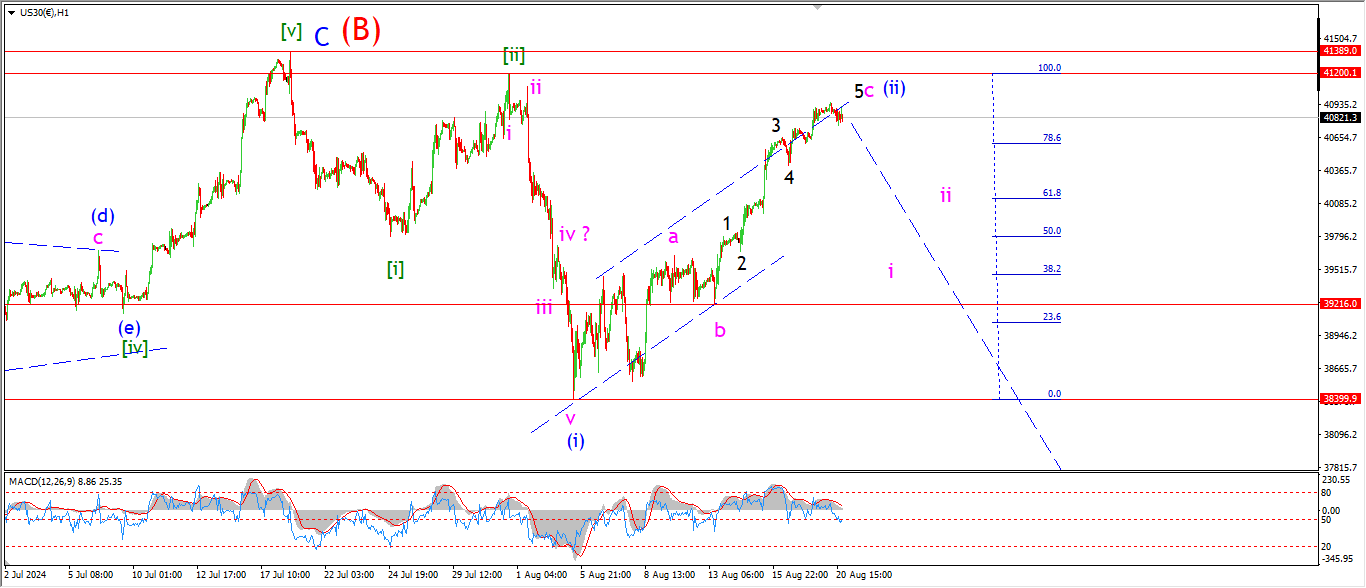Click the 39216.0 red price level tag

pos(1340,303)
